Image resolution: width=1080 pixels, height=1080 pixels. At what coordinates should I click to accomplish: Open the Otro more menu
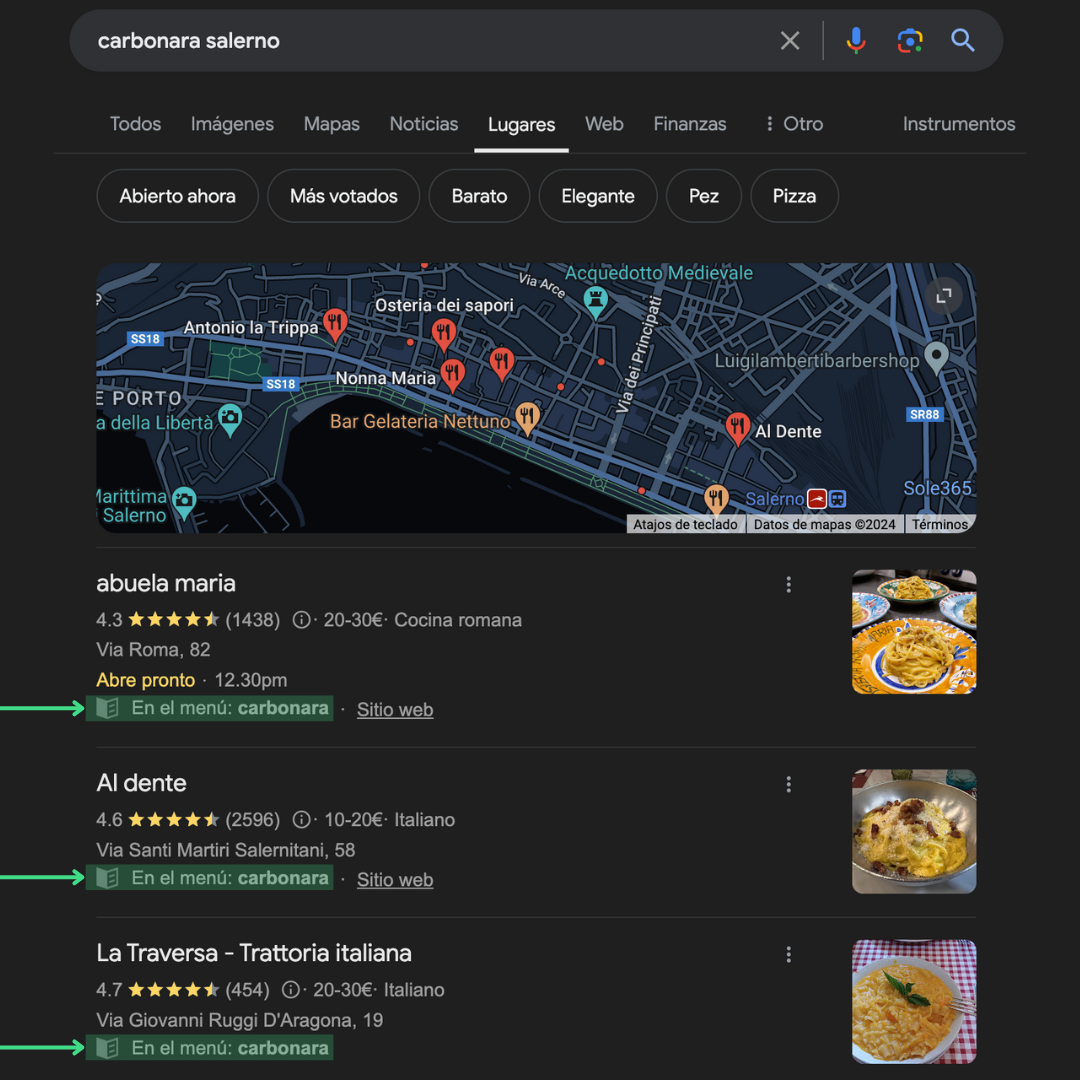pos(794,124)
